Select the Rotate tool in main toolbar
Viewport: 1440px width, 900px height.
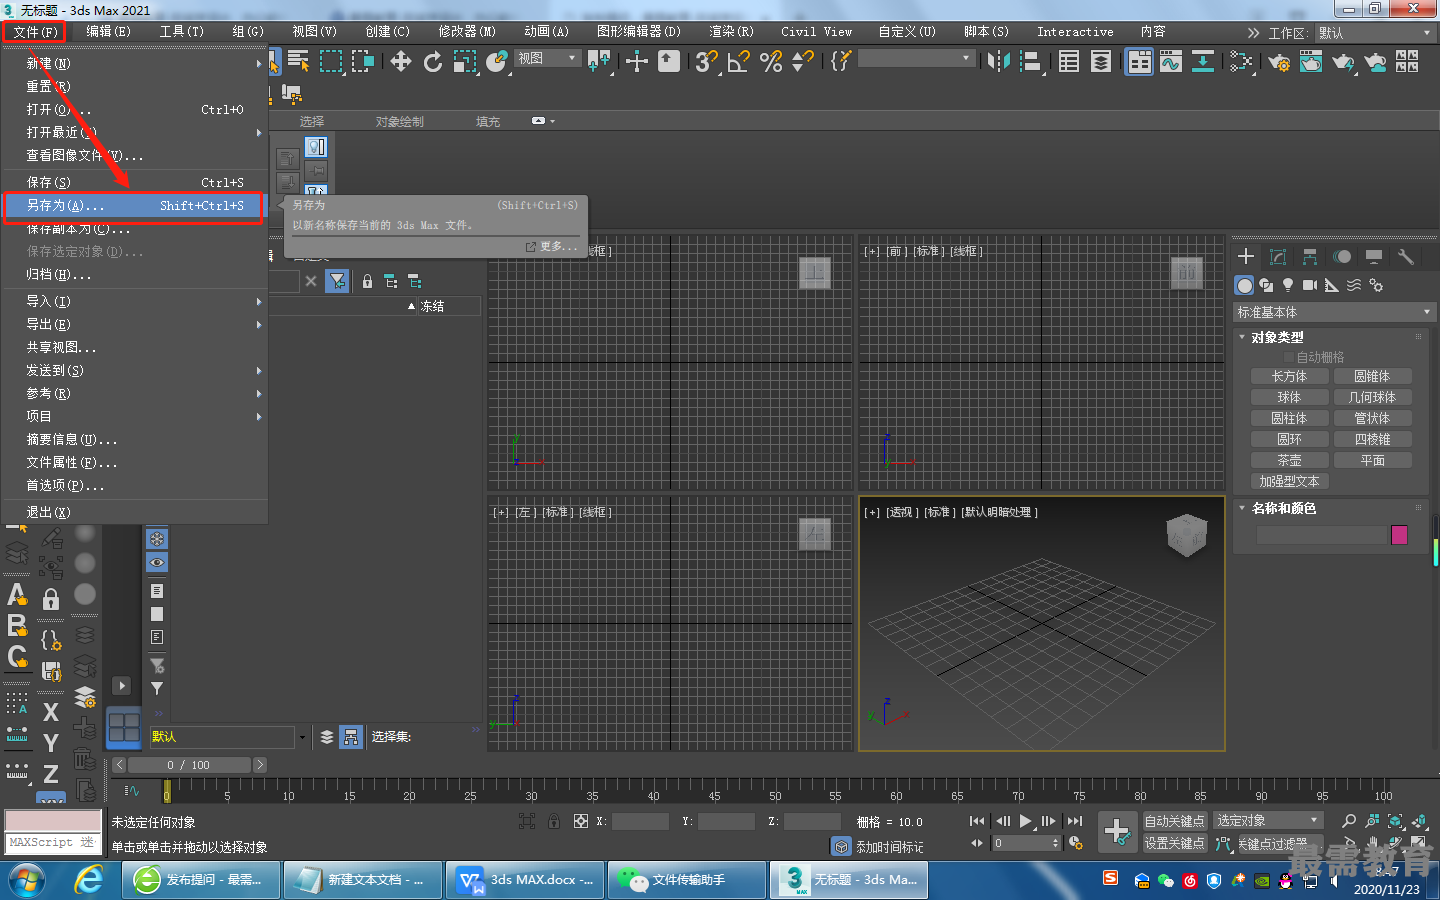tap(432, 62)
